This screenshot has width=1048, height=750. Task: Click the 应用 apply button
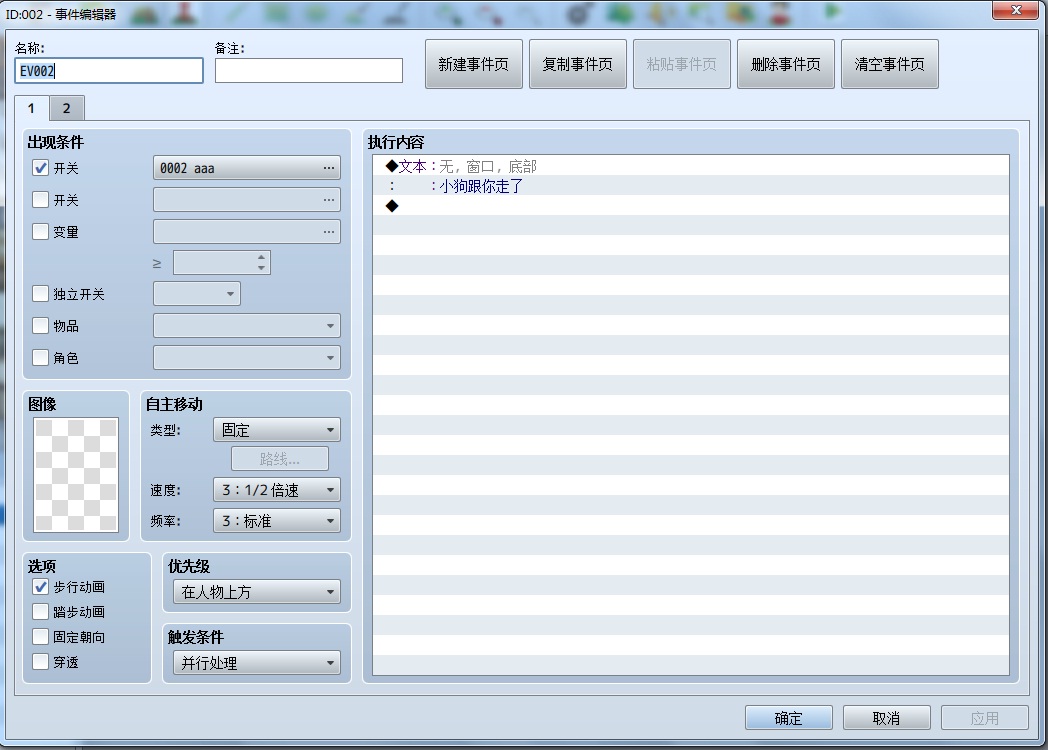(985, 718)
